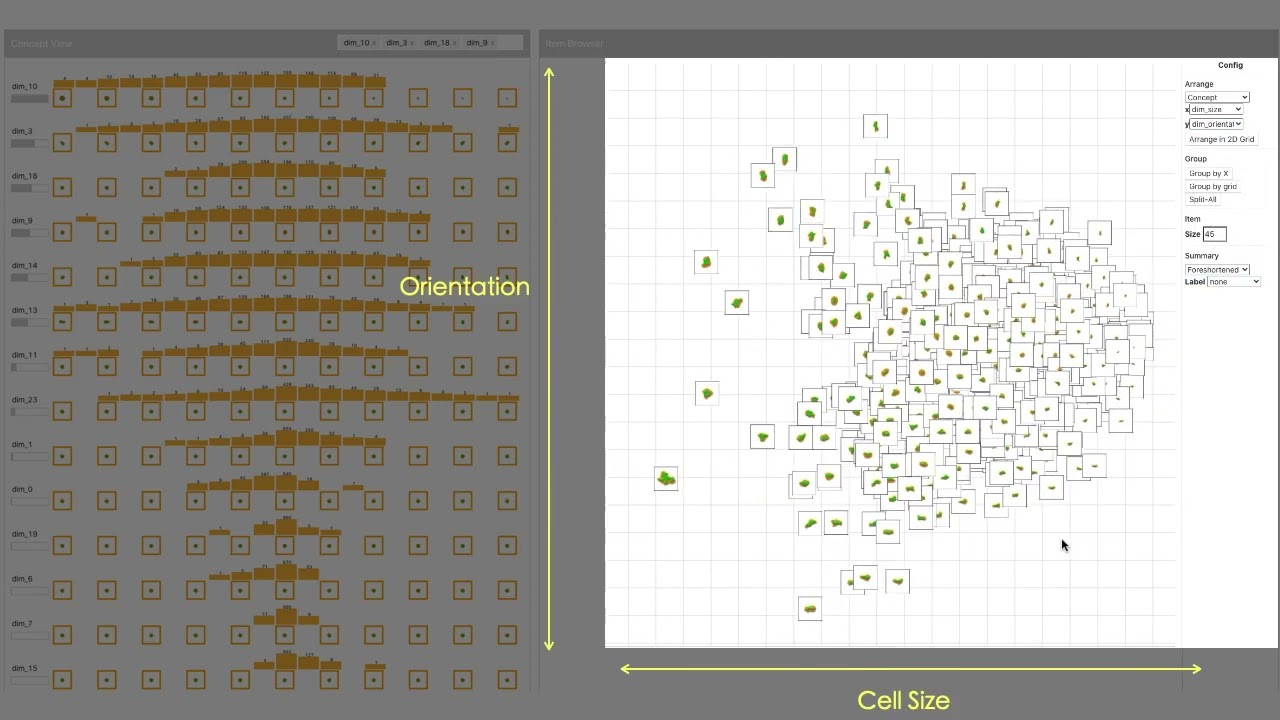Adjust the bar under the dim_10 label
1280x720 pixels.
pyautogui.click(x=30, y=99)
